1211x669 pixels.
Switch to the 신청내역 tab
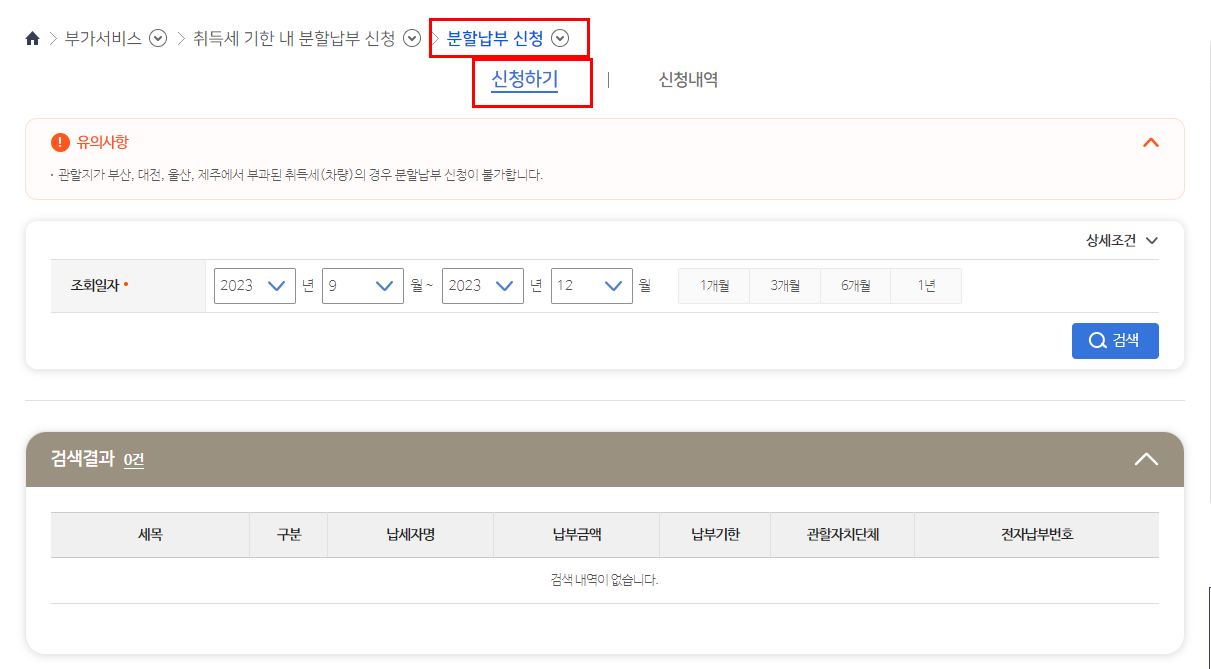pos(686,79)
